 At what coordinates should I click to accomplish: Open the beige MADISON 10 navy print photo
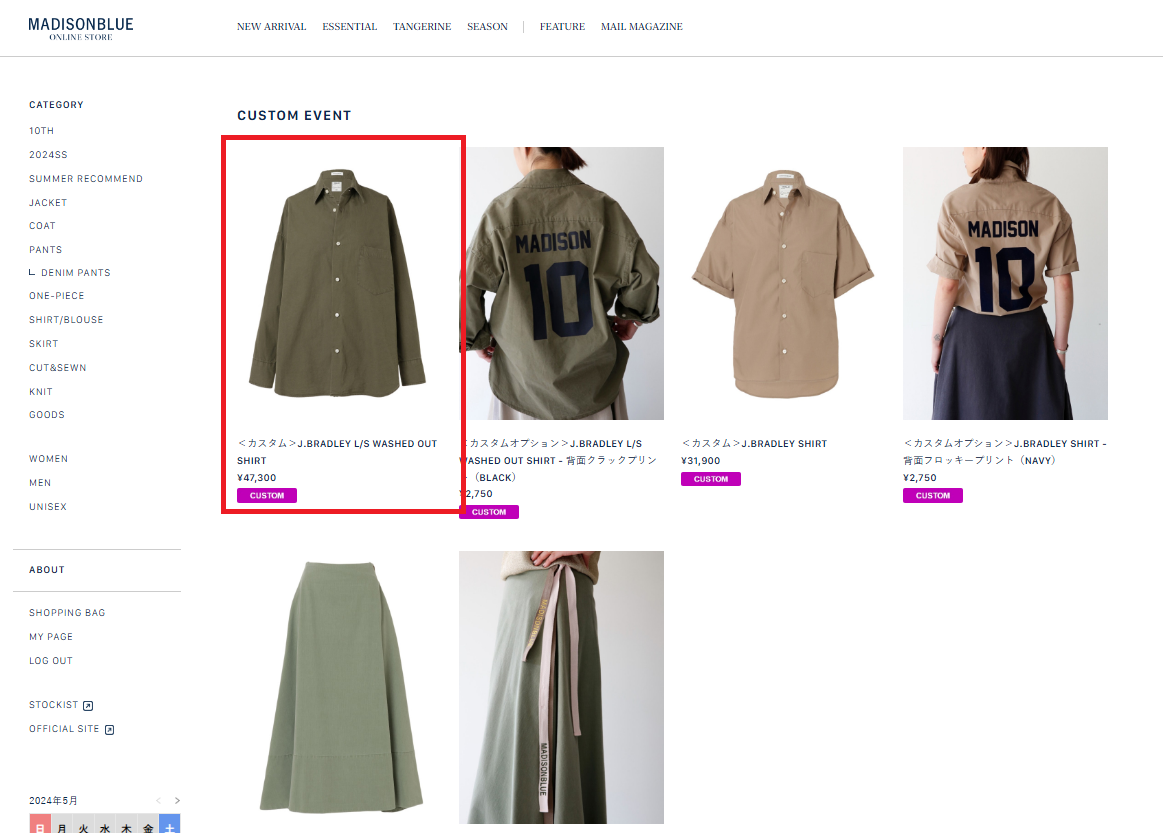coord(1005,283)
